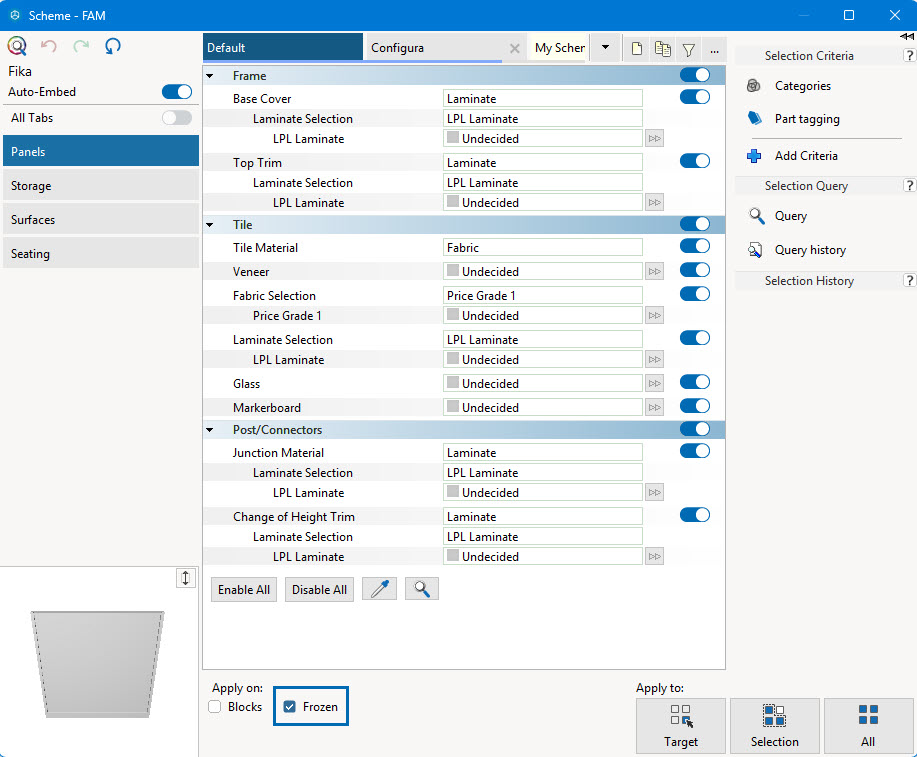Click the Scheme search magnifier icon
The height and width of the screenshot is (757, 917).
(x=17, y=46)
